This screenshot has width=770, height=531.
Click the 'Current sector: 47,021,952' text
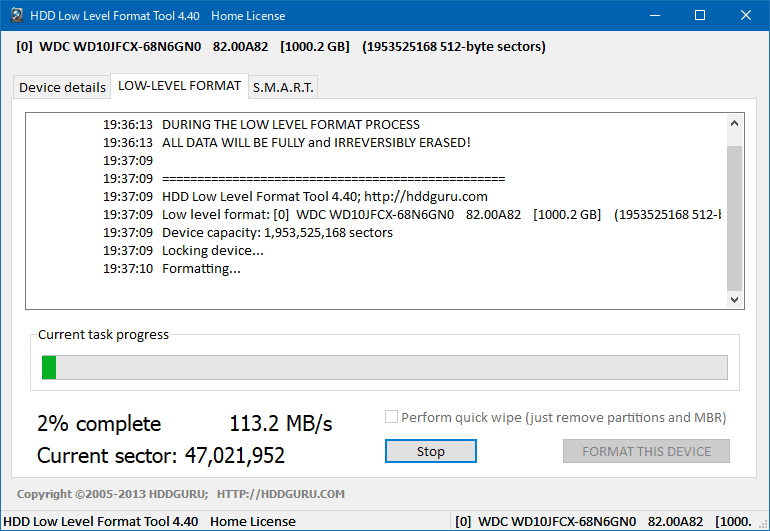pyautogui.click(x=161, y=455)
